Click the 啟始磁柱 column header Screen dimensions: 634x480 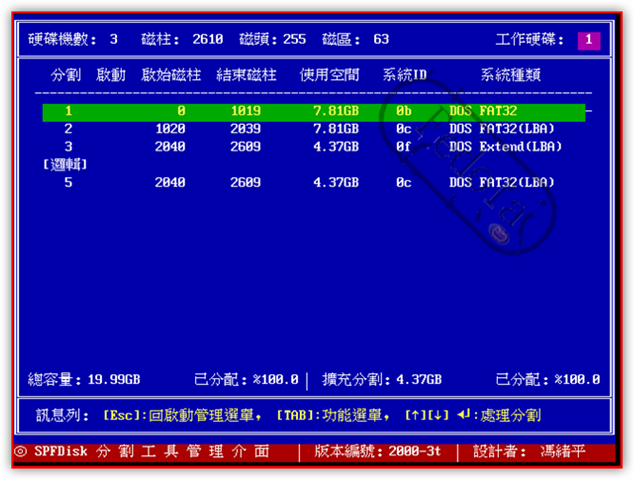171,76
